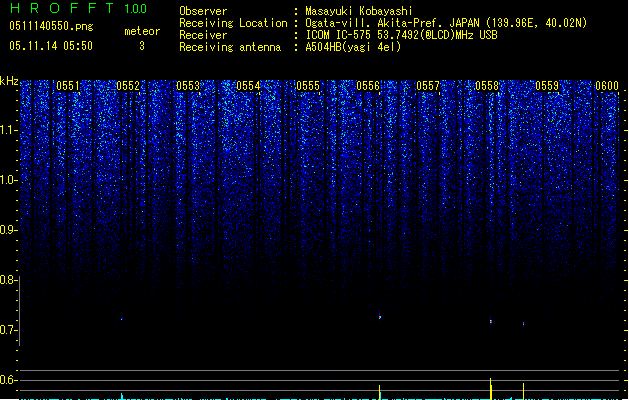Click the ICOM IC-575 receiver value
This screenshot has width=629, height=400.
coord(402,35)
